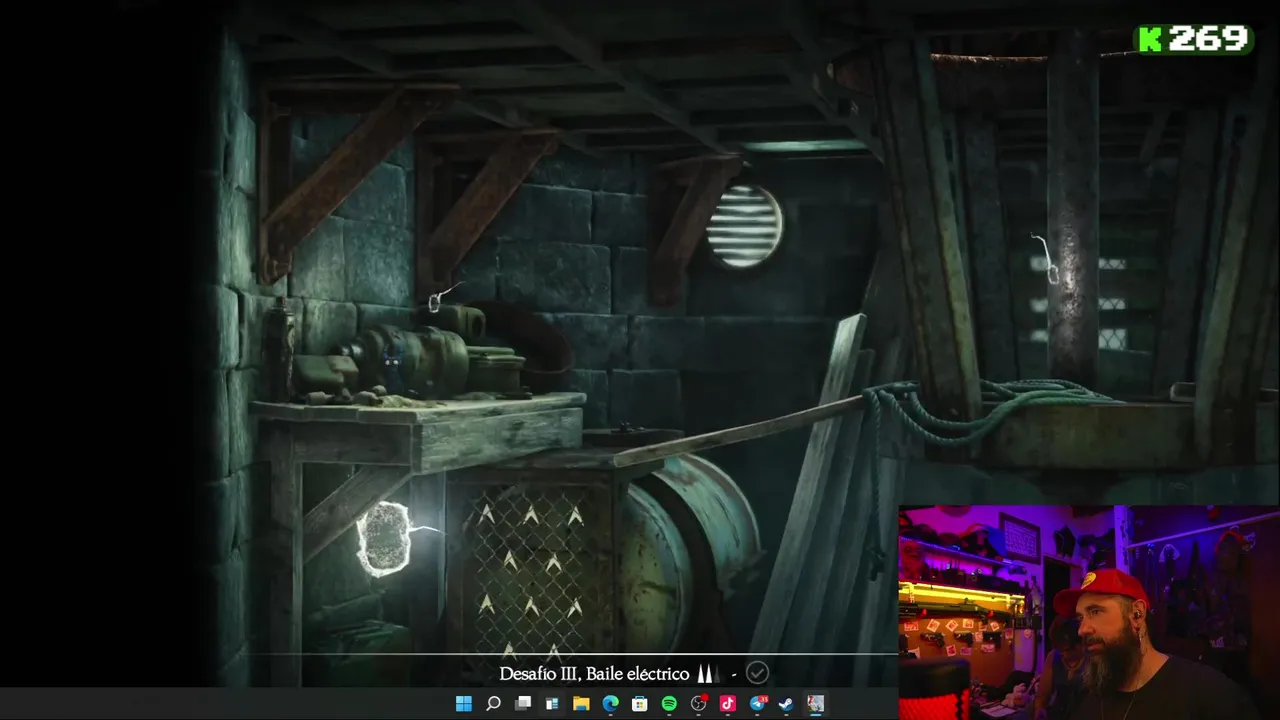Click the Kick viewer count 269
The height and width of the screenshot is (720, 1280).
[1208, 39]
